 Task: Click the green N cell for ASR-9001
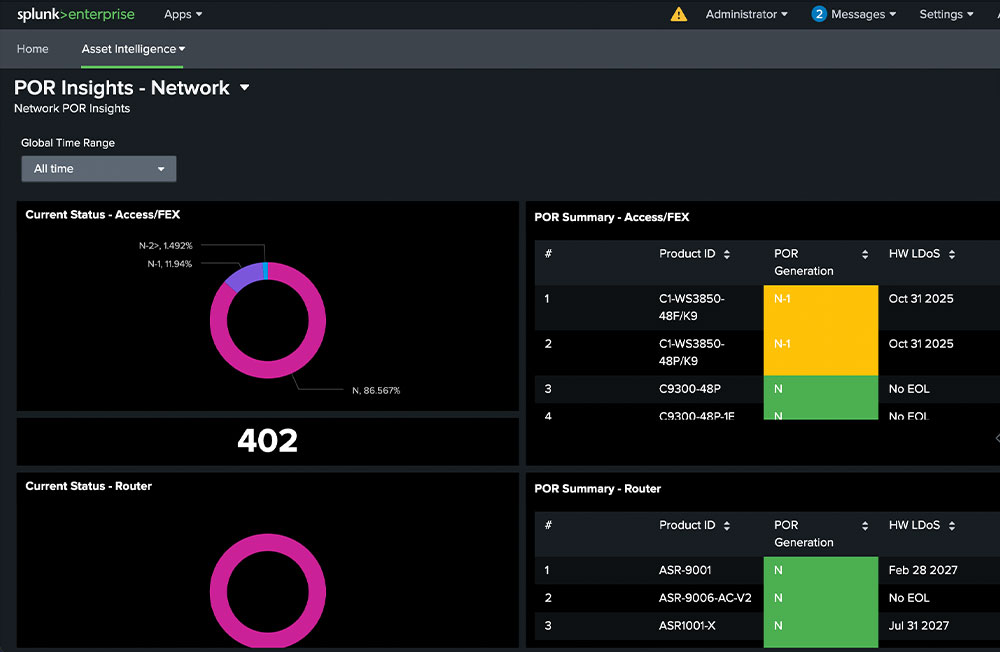821,570
